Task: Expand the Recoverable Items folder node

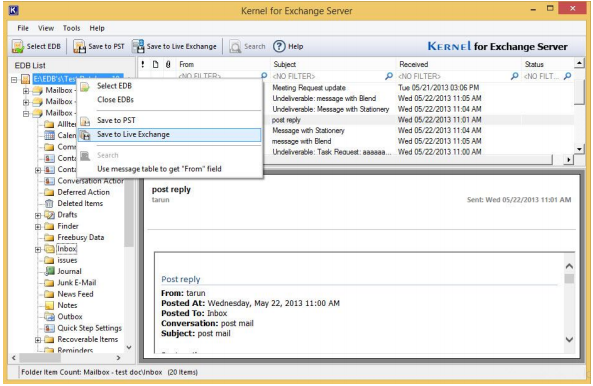Action: [38, 340]
